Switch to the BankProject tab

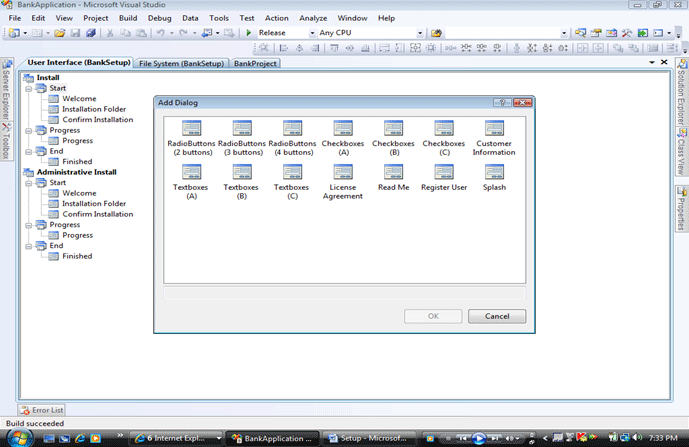pyautogui.click(x=255, y=63)
